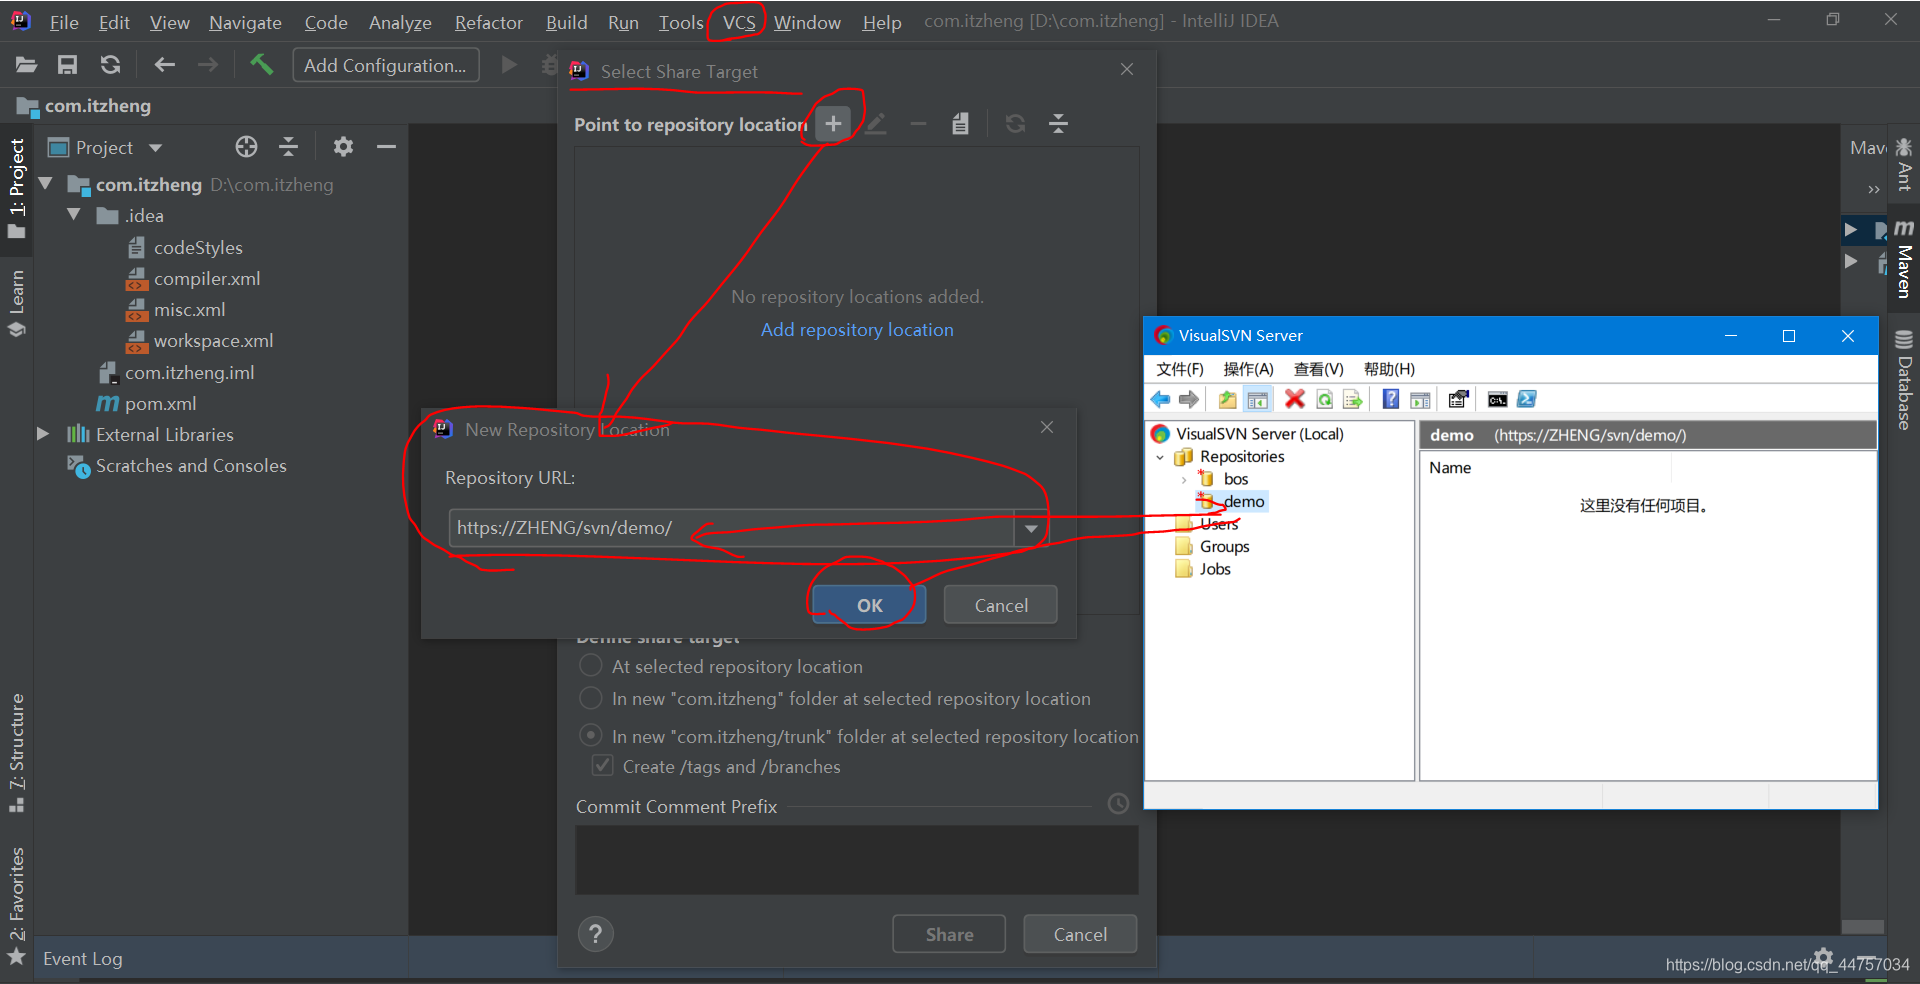Toggle the console tree icon in VisualSVN toolbar
The height and width of the screenshot is (984, 1920).
[1258, 400]
